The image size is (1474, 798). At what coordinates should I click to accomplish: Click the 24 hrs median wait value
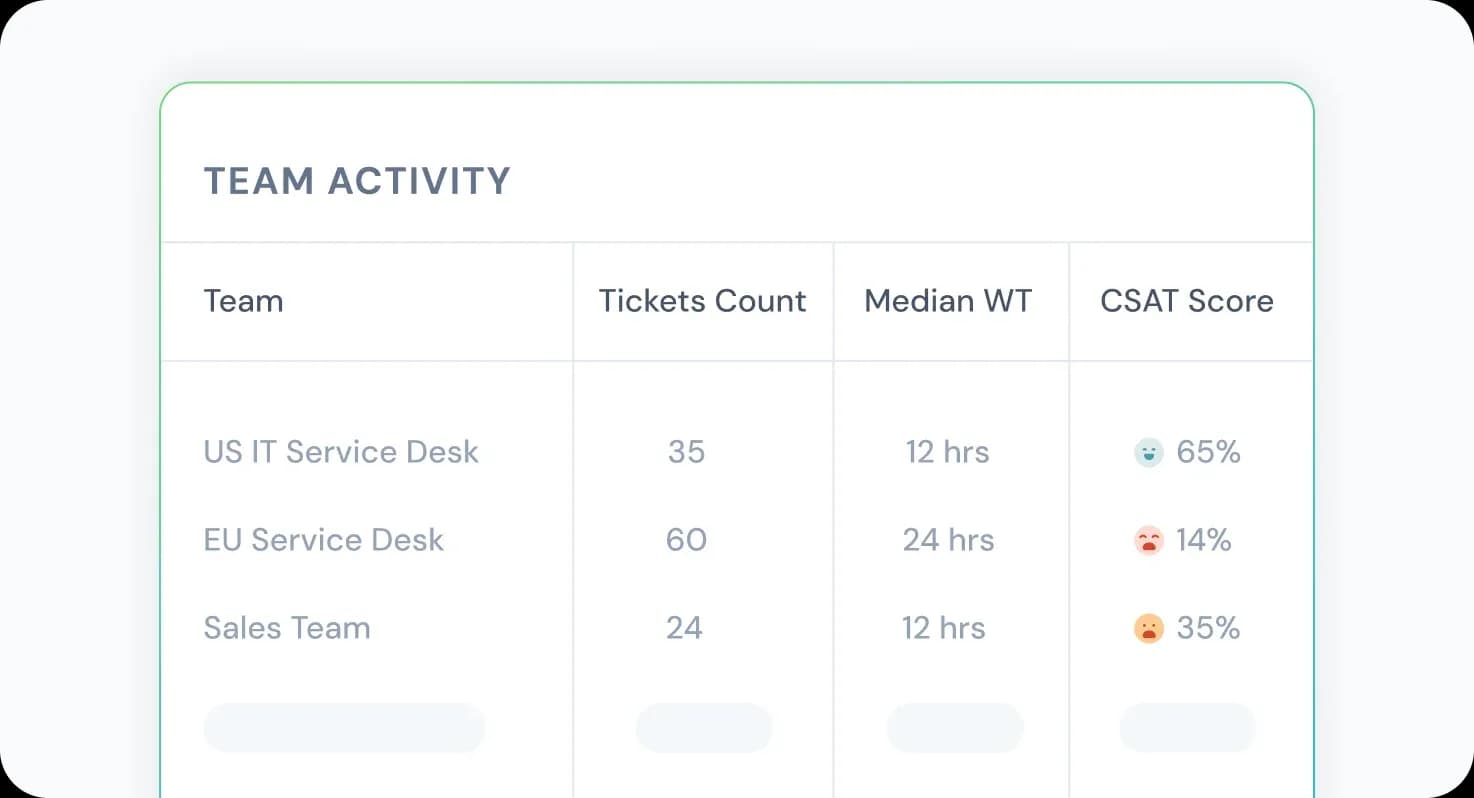coord(948,540)
